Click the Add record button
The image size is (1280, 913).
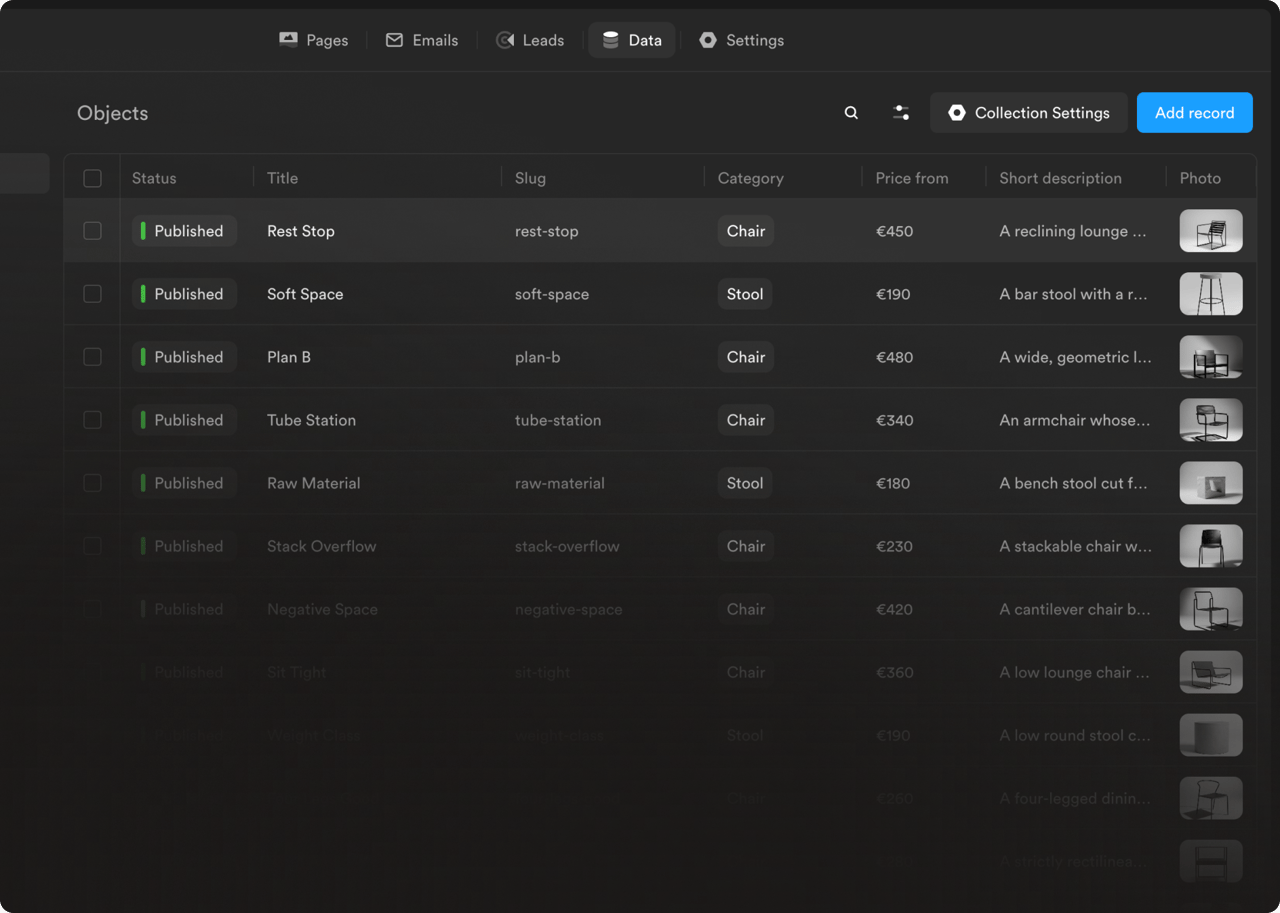click(x=1194, y=113)
